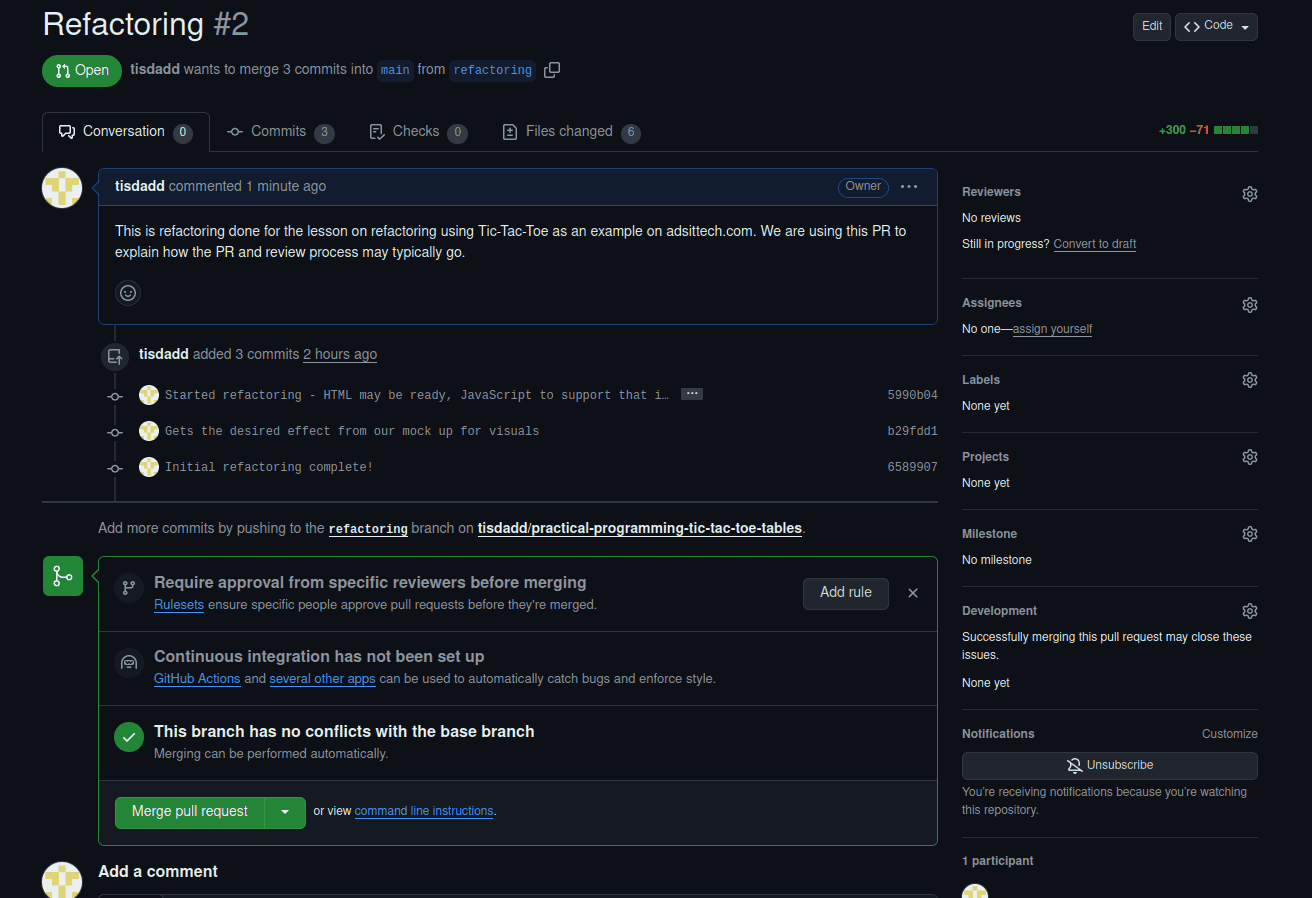Open the Development gear settings
Viewport: 1312px width, 898px height.
click(1249, 611)
